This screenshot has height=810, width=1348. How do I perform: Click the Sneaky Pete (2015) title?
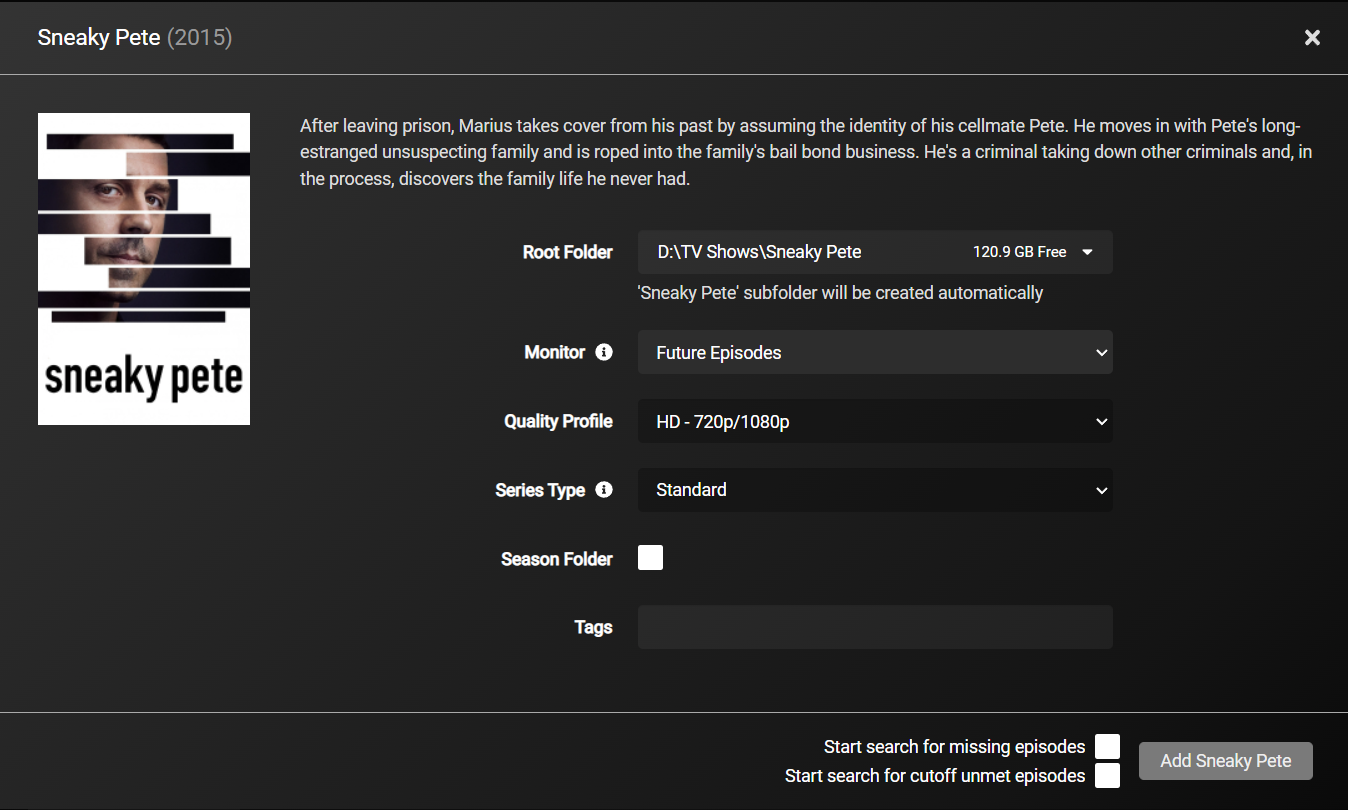135,38
